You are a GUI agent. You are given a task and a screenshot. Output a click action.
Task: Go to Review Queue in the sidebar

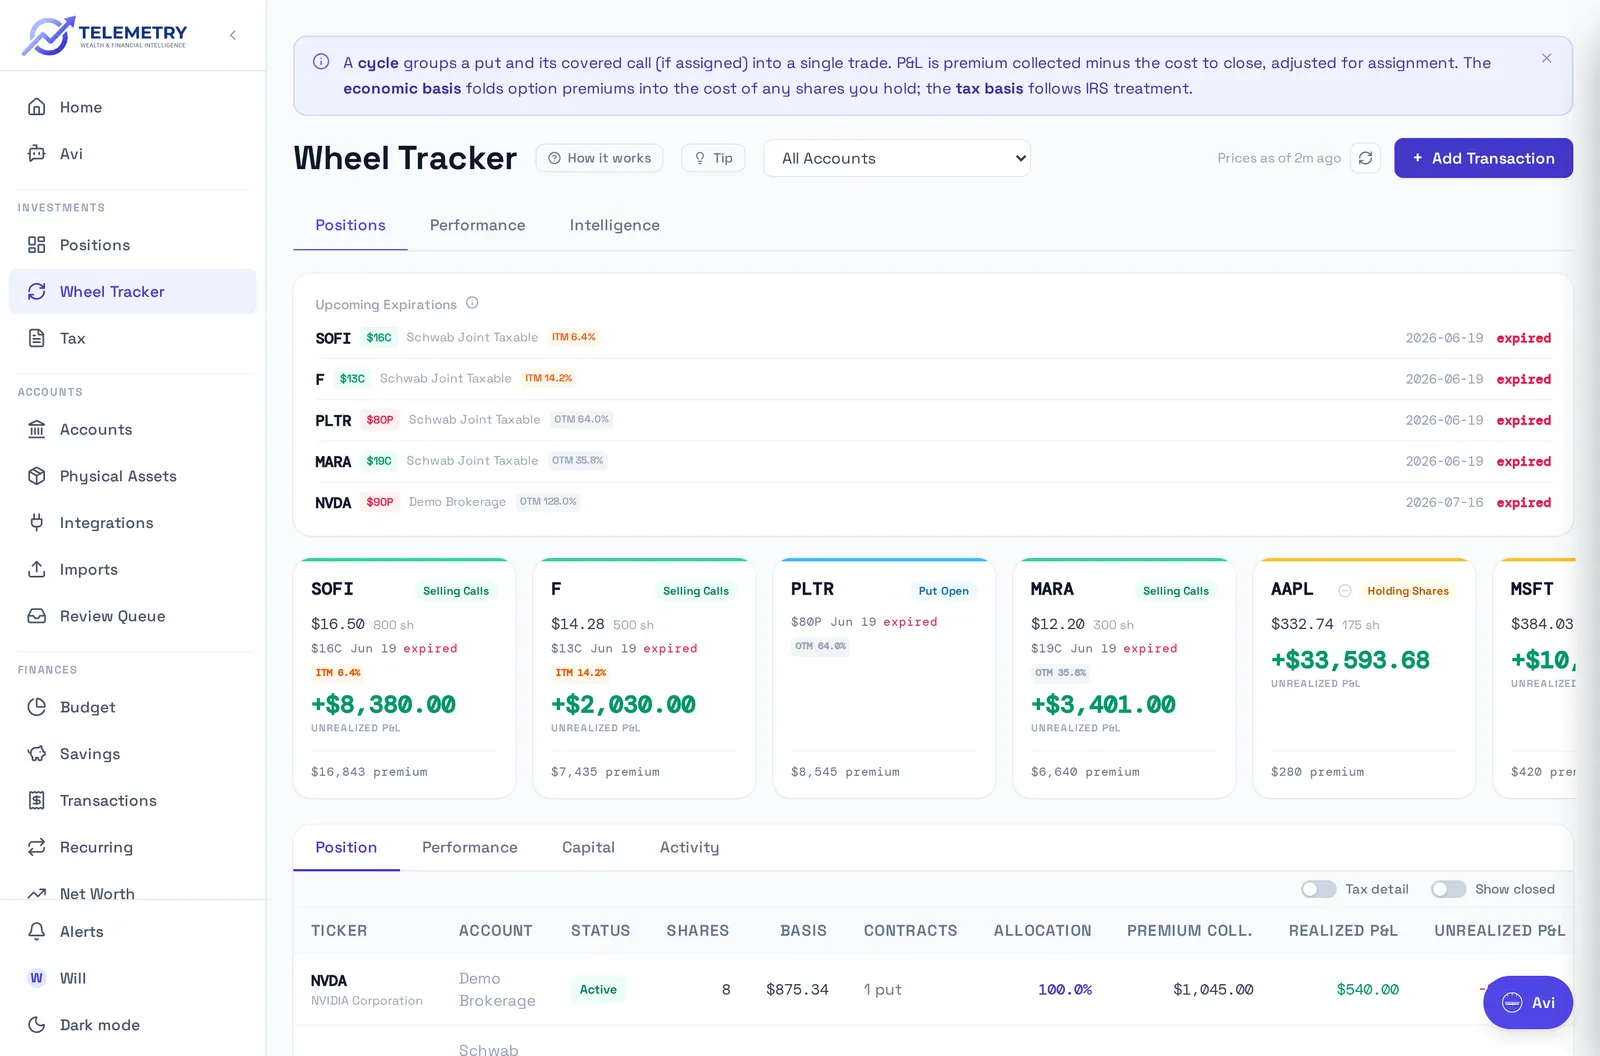(132, 616)
